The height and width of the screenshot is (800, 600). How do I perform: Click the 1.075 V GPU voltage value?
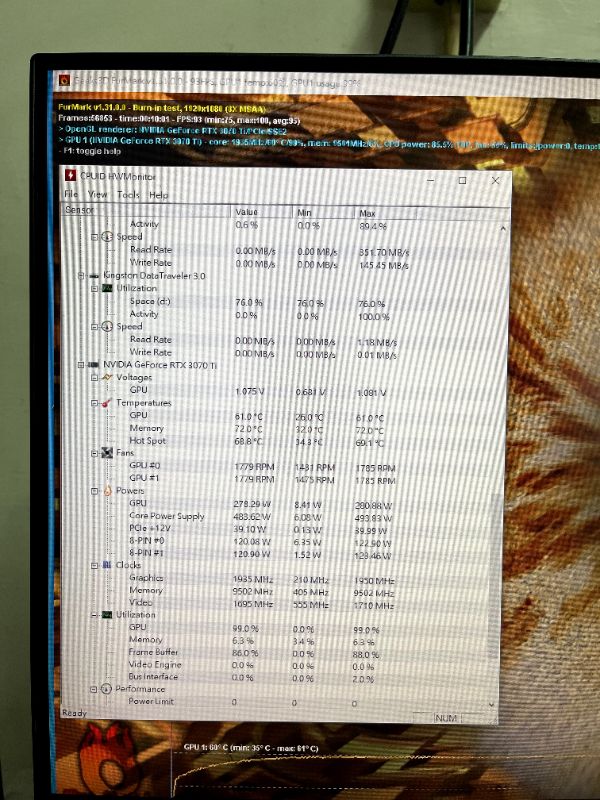coord(249,391)
